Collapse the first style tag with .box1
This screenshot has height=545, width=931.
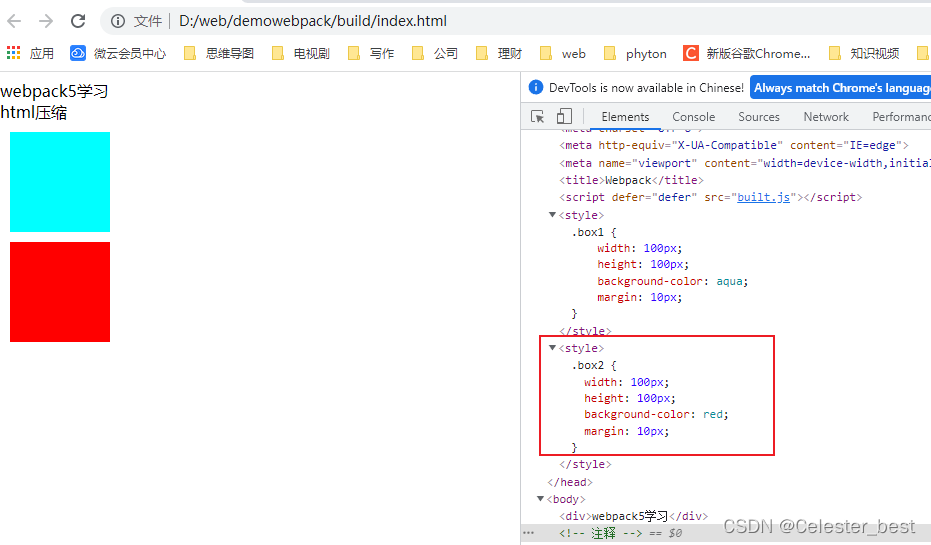(x=552, y=215)
